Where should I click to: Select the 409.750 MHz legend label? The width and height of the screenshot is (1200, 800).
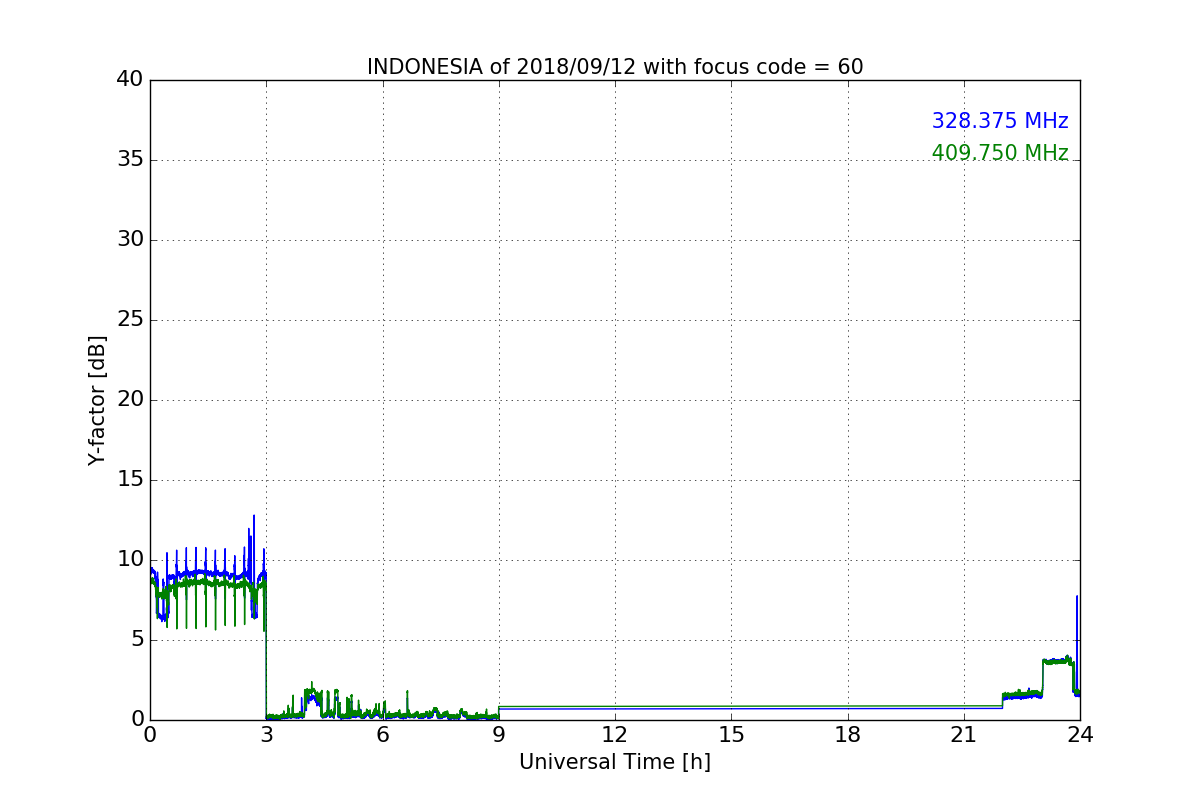click(1000, 153)
